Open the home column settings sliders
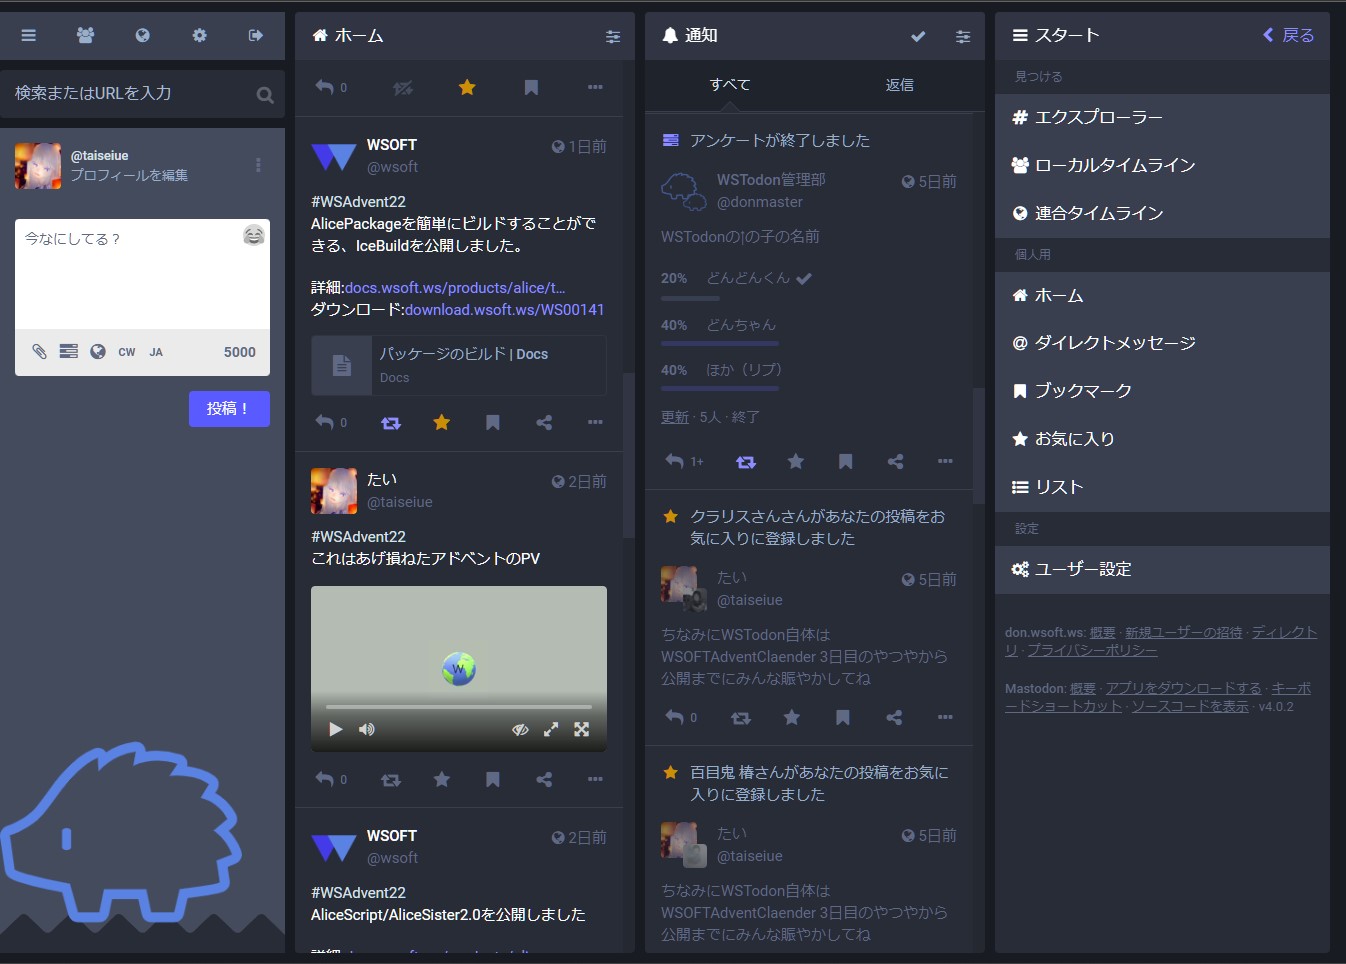Screen dimensions: 1346x964 coord(613,36)
